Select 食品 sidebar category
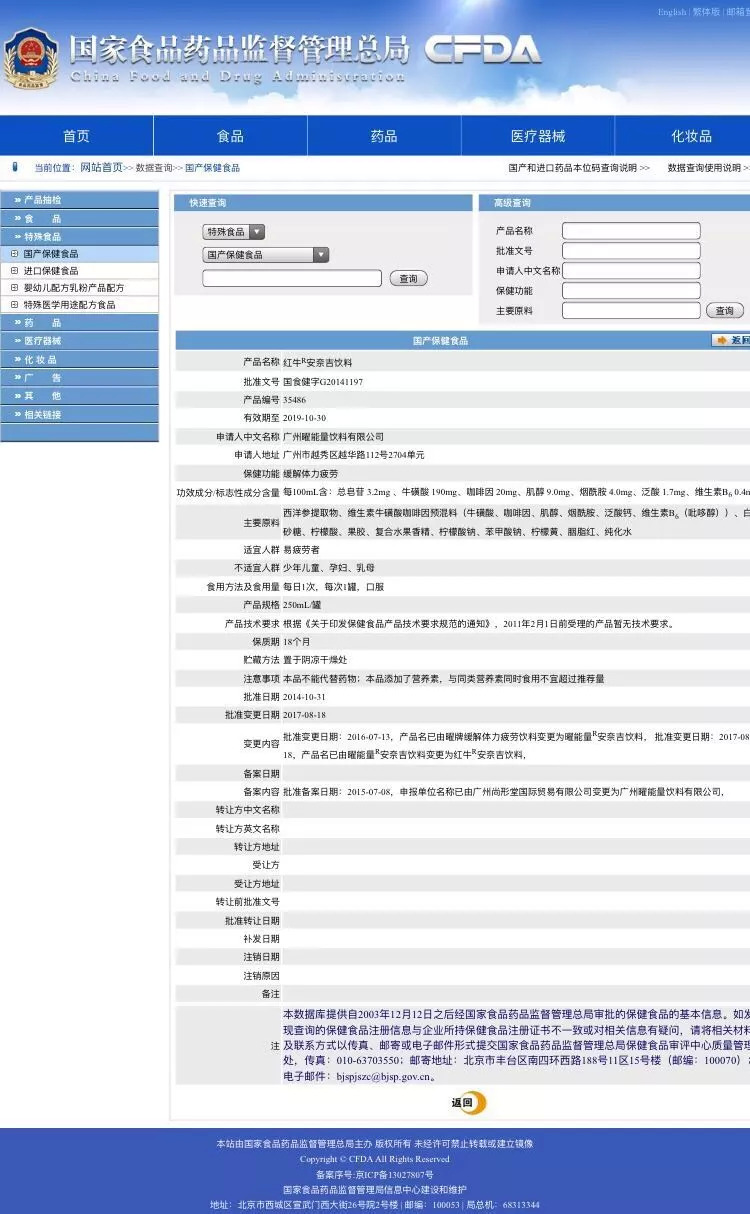Screen dimensions: 750x1214 click(x=79, y=218)
